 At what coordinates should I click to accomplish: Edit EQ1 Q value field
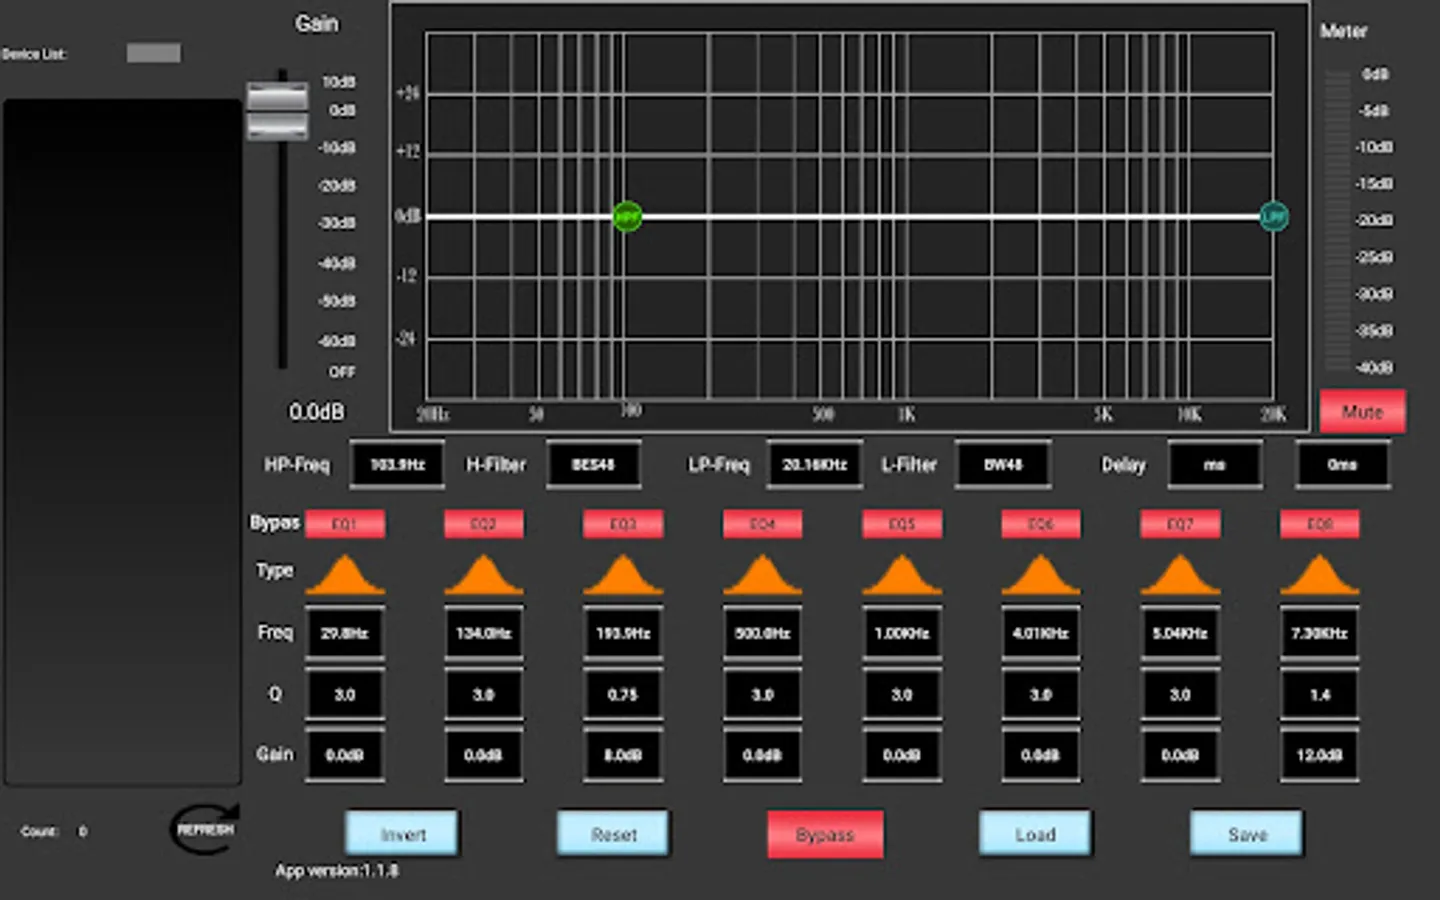pos(344,695)
